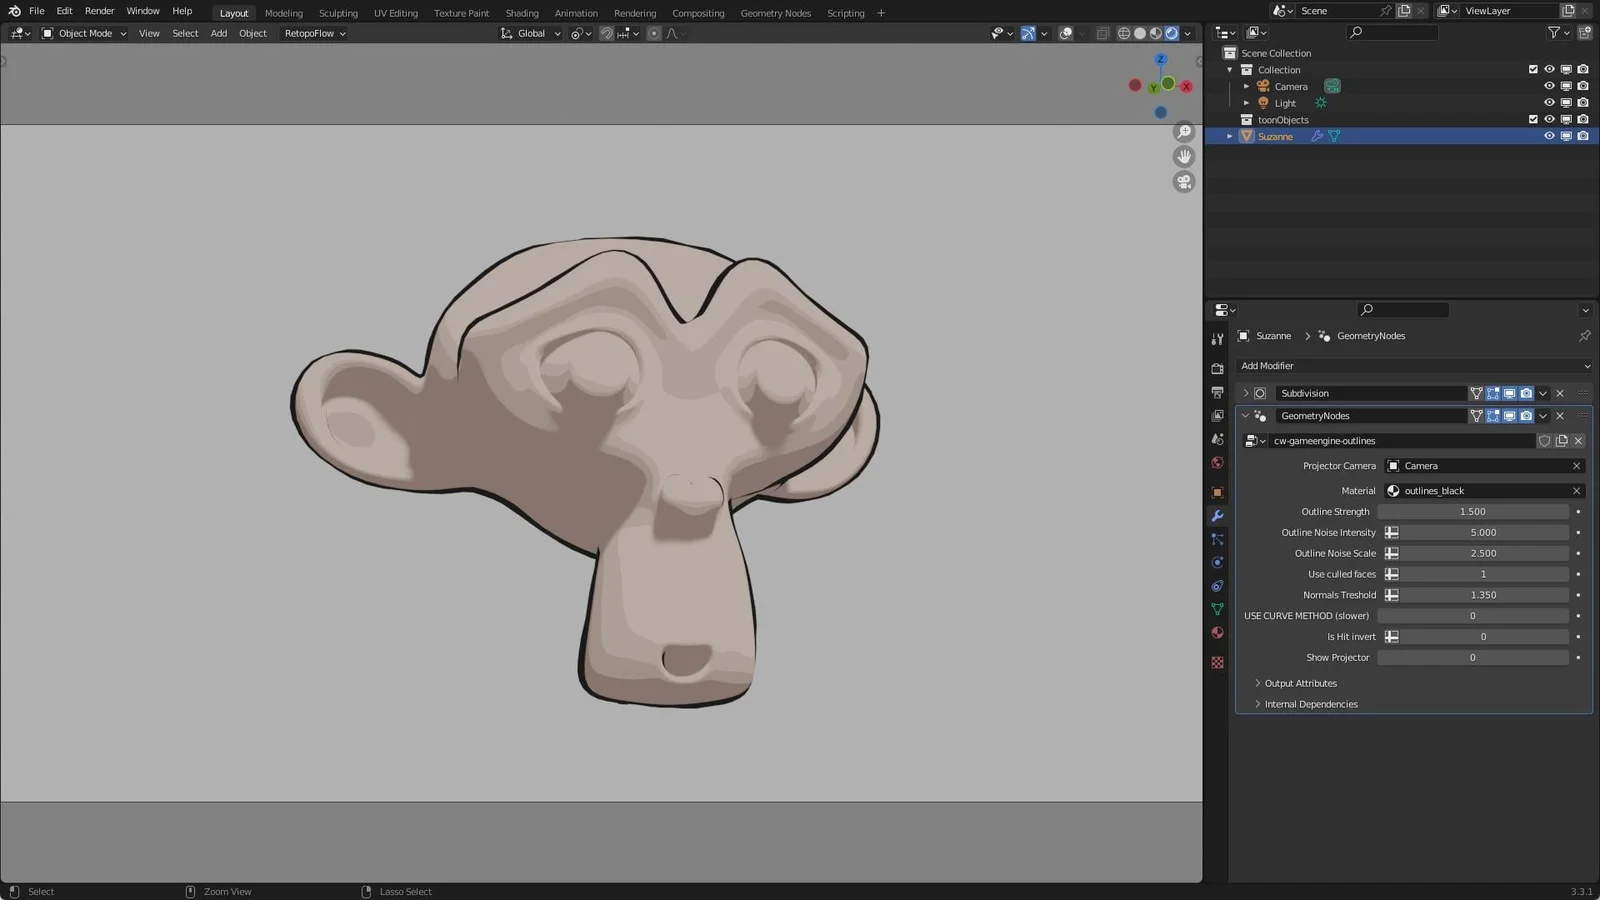Viewport: 1600px width, 900px height.
Task: Open the Object Mode dropdown
Action: click(84, 33)
